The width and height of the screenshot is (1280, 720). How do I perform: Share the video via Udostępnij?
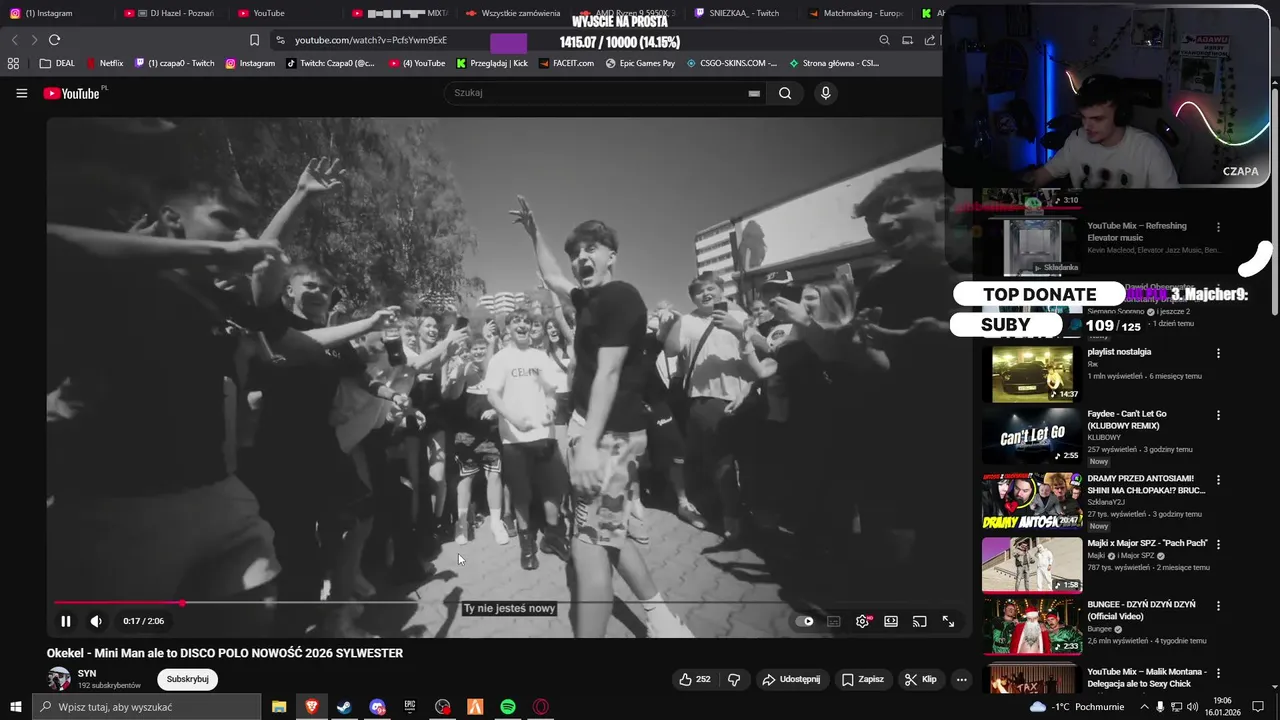[x=791, y=679]
